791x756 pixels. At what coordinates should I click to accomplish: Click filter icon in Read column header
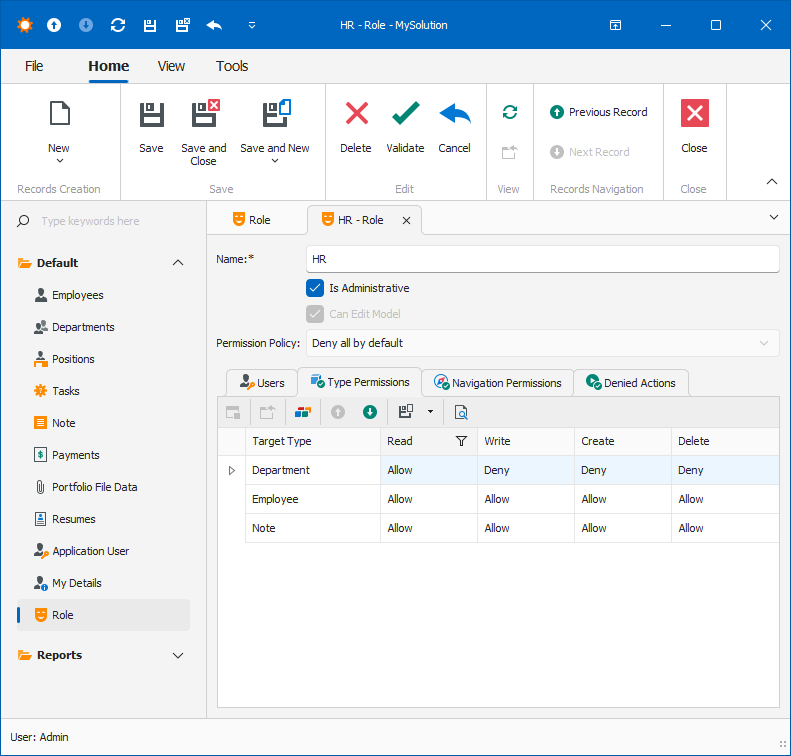pyautogui.click(x=462, y=441)
